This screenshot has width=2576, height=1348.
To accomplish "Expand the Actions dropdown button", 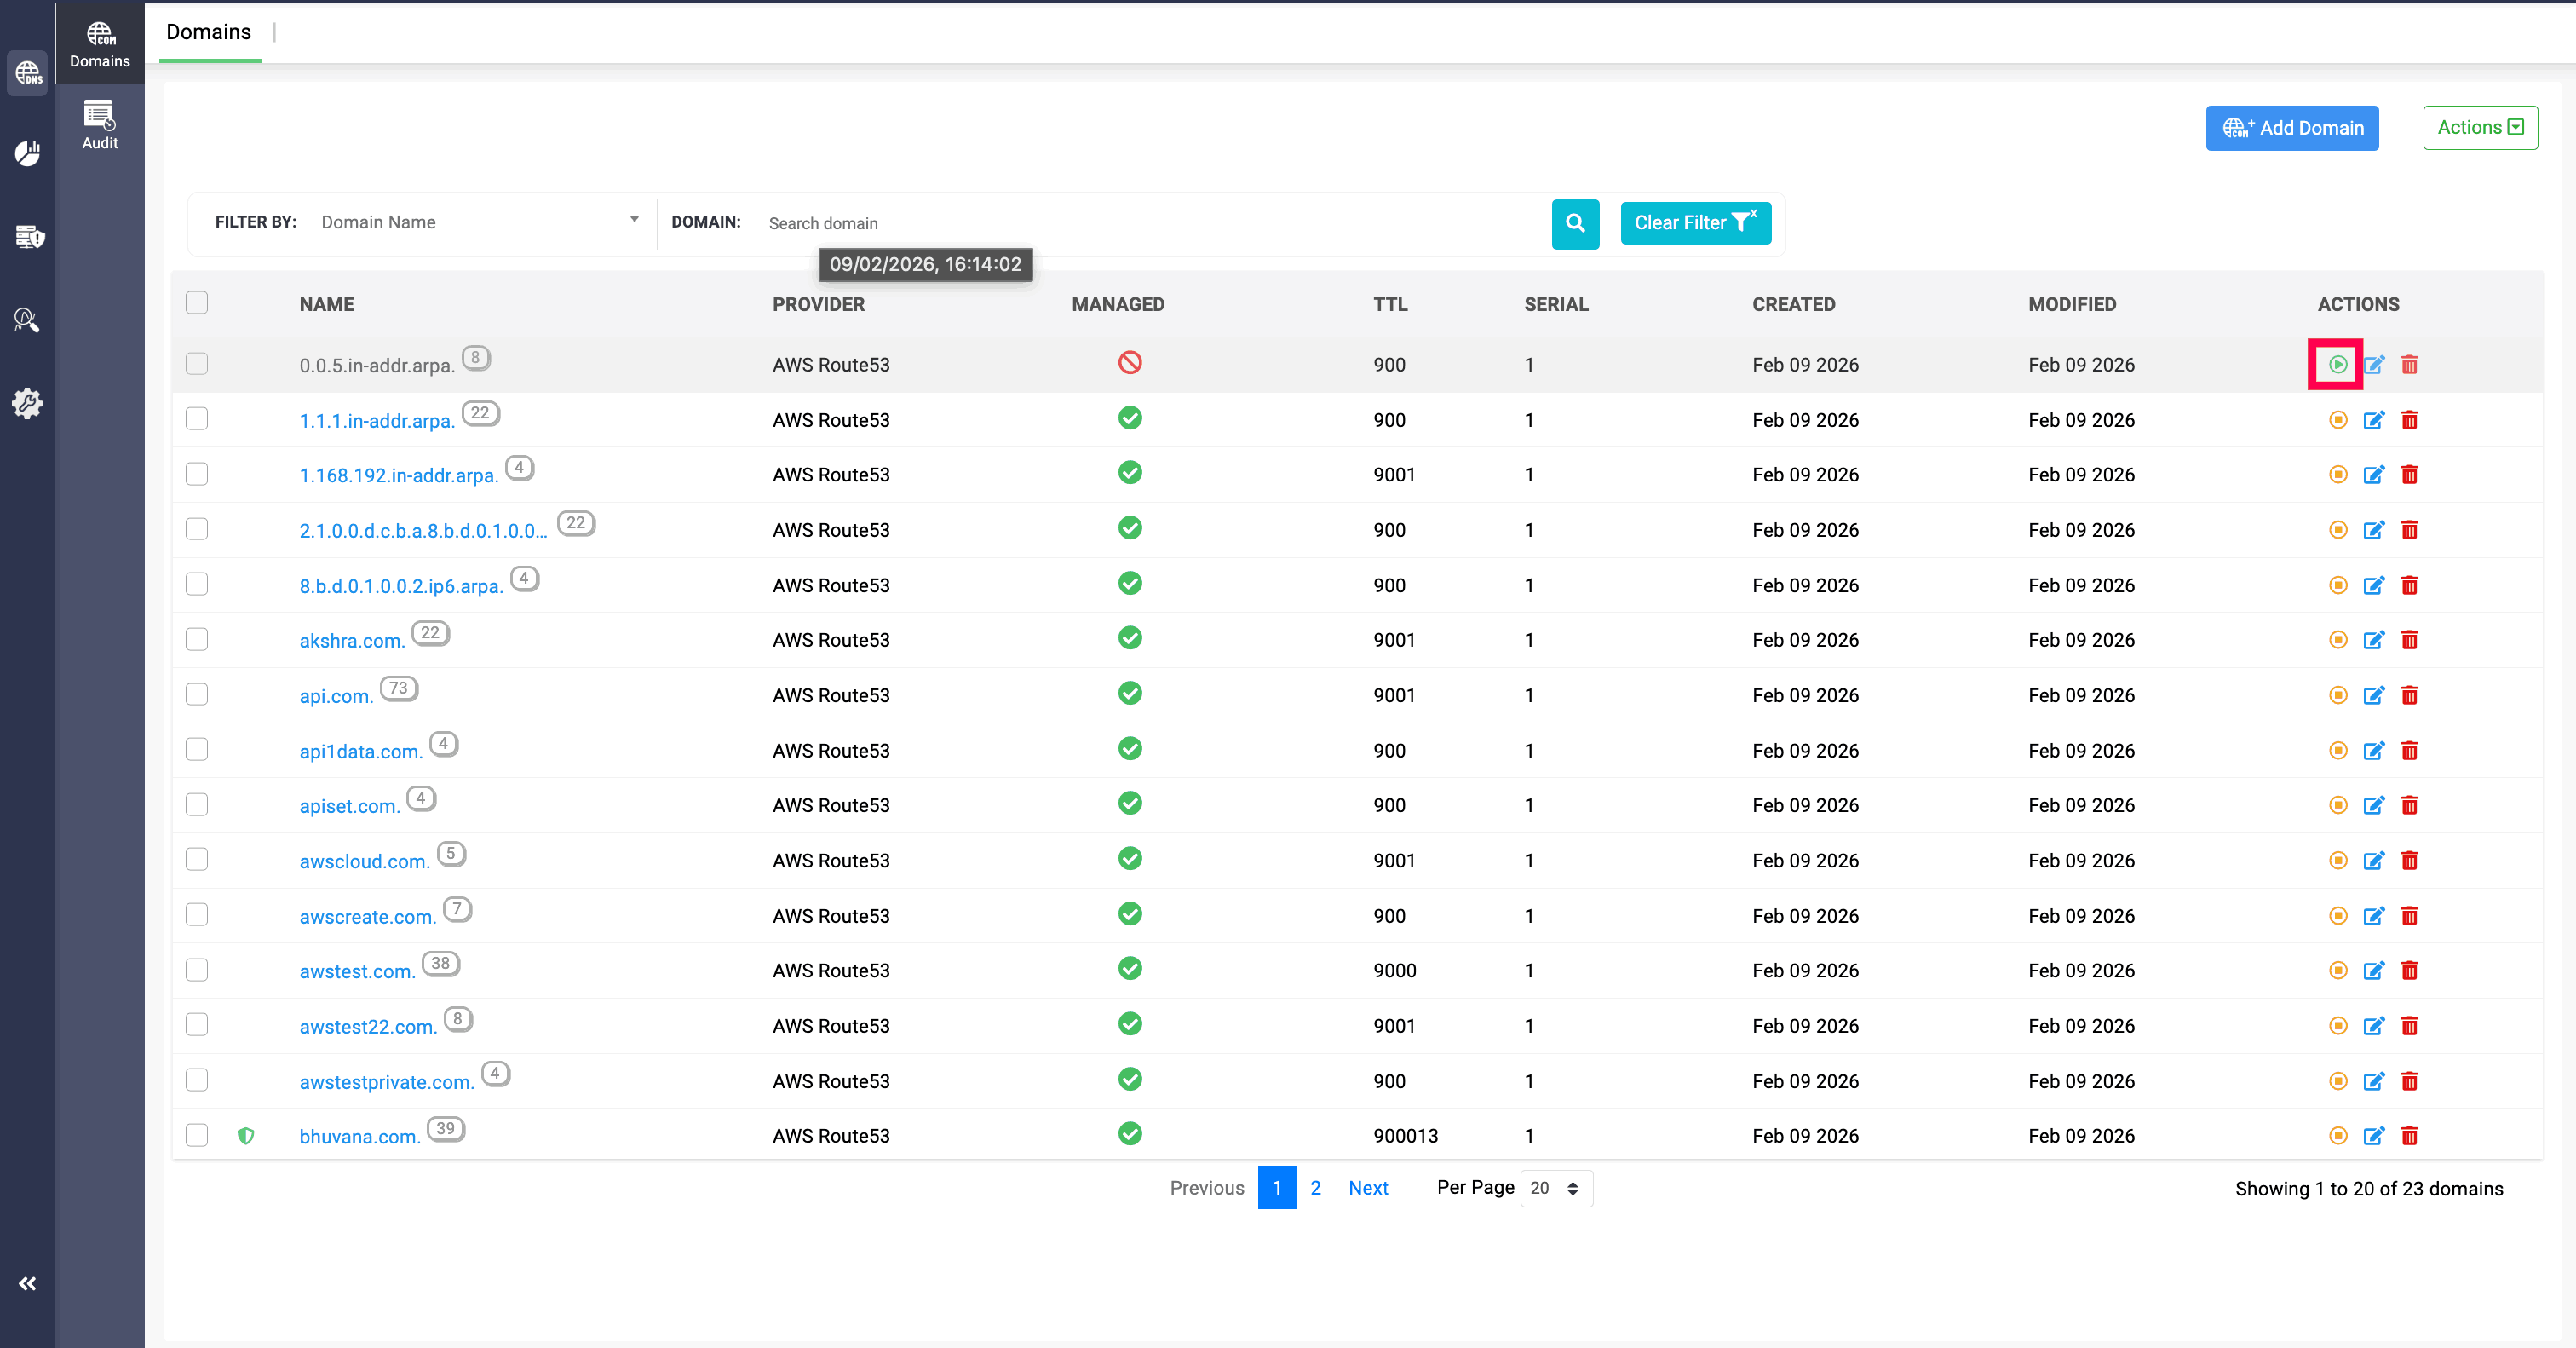I will pyautogui.click(x=2479, y=127).
